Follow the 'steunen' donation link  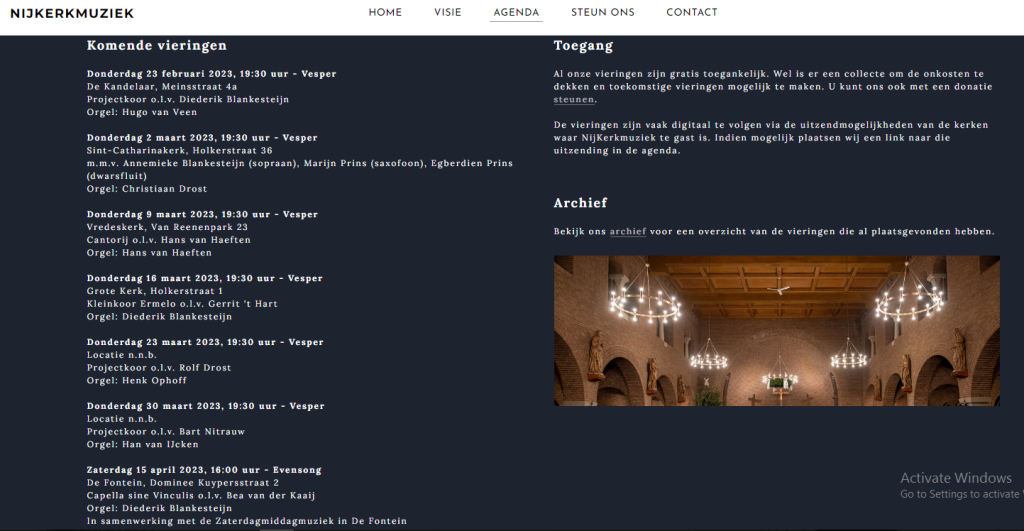point(574,100)
